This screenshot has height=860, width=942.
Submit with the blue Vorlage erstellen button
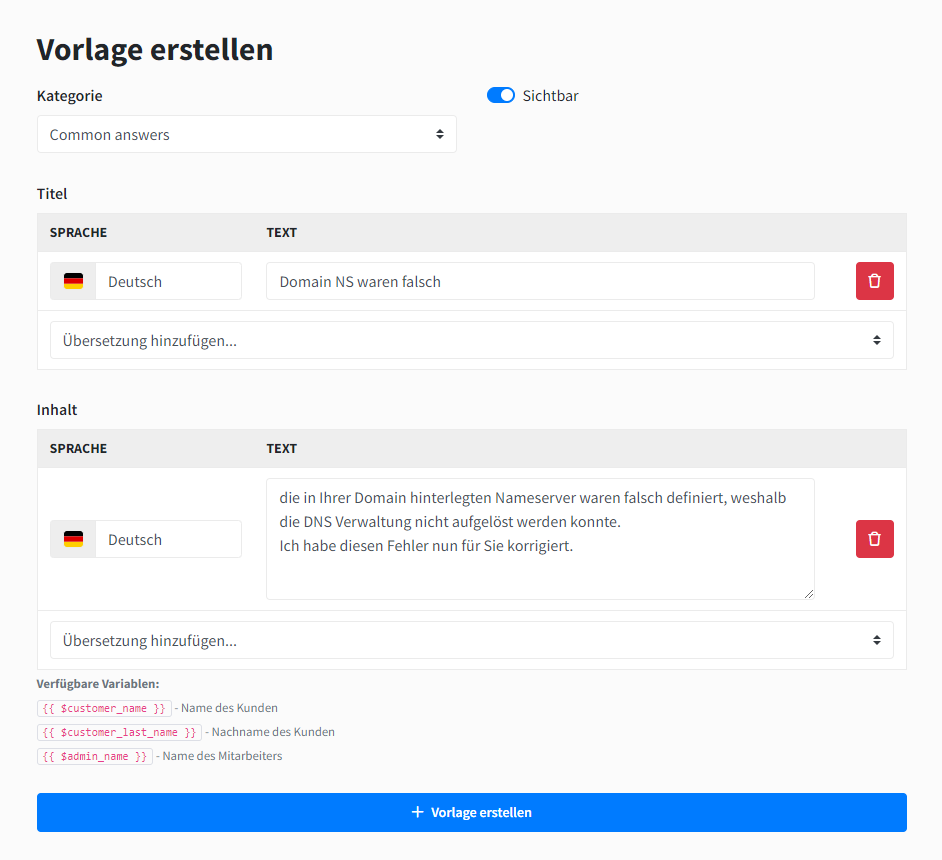(471, 812)
